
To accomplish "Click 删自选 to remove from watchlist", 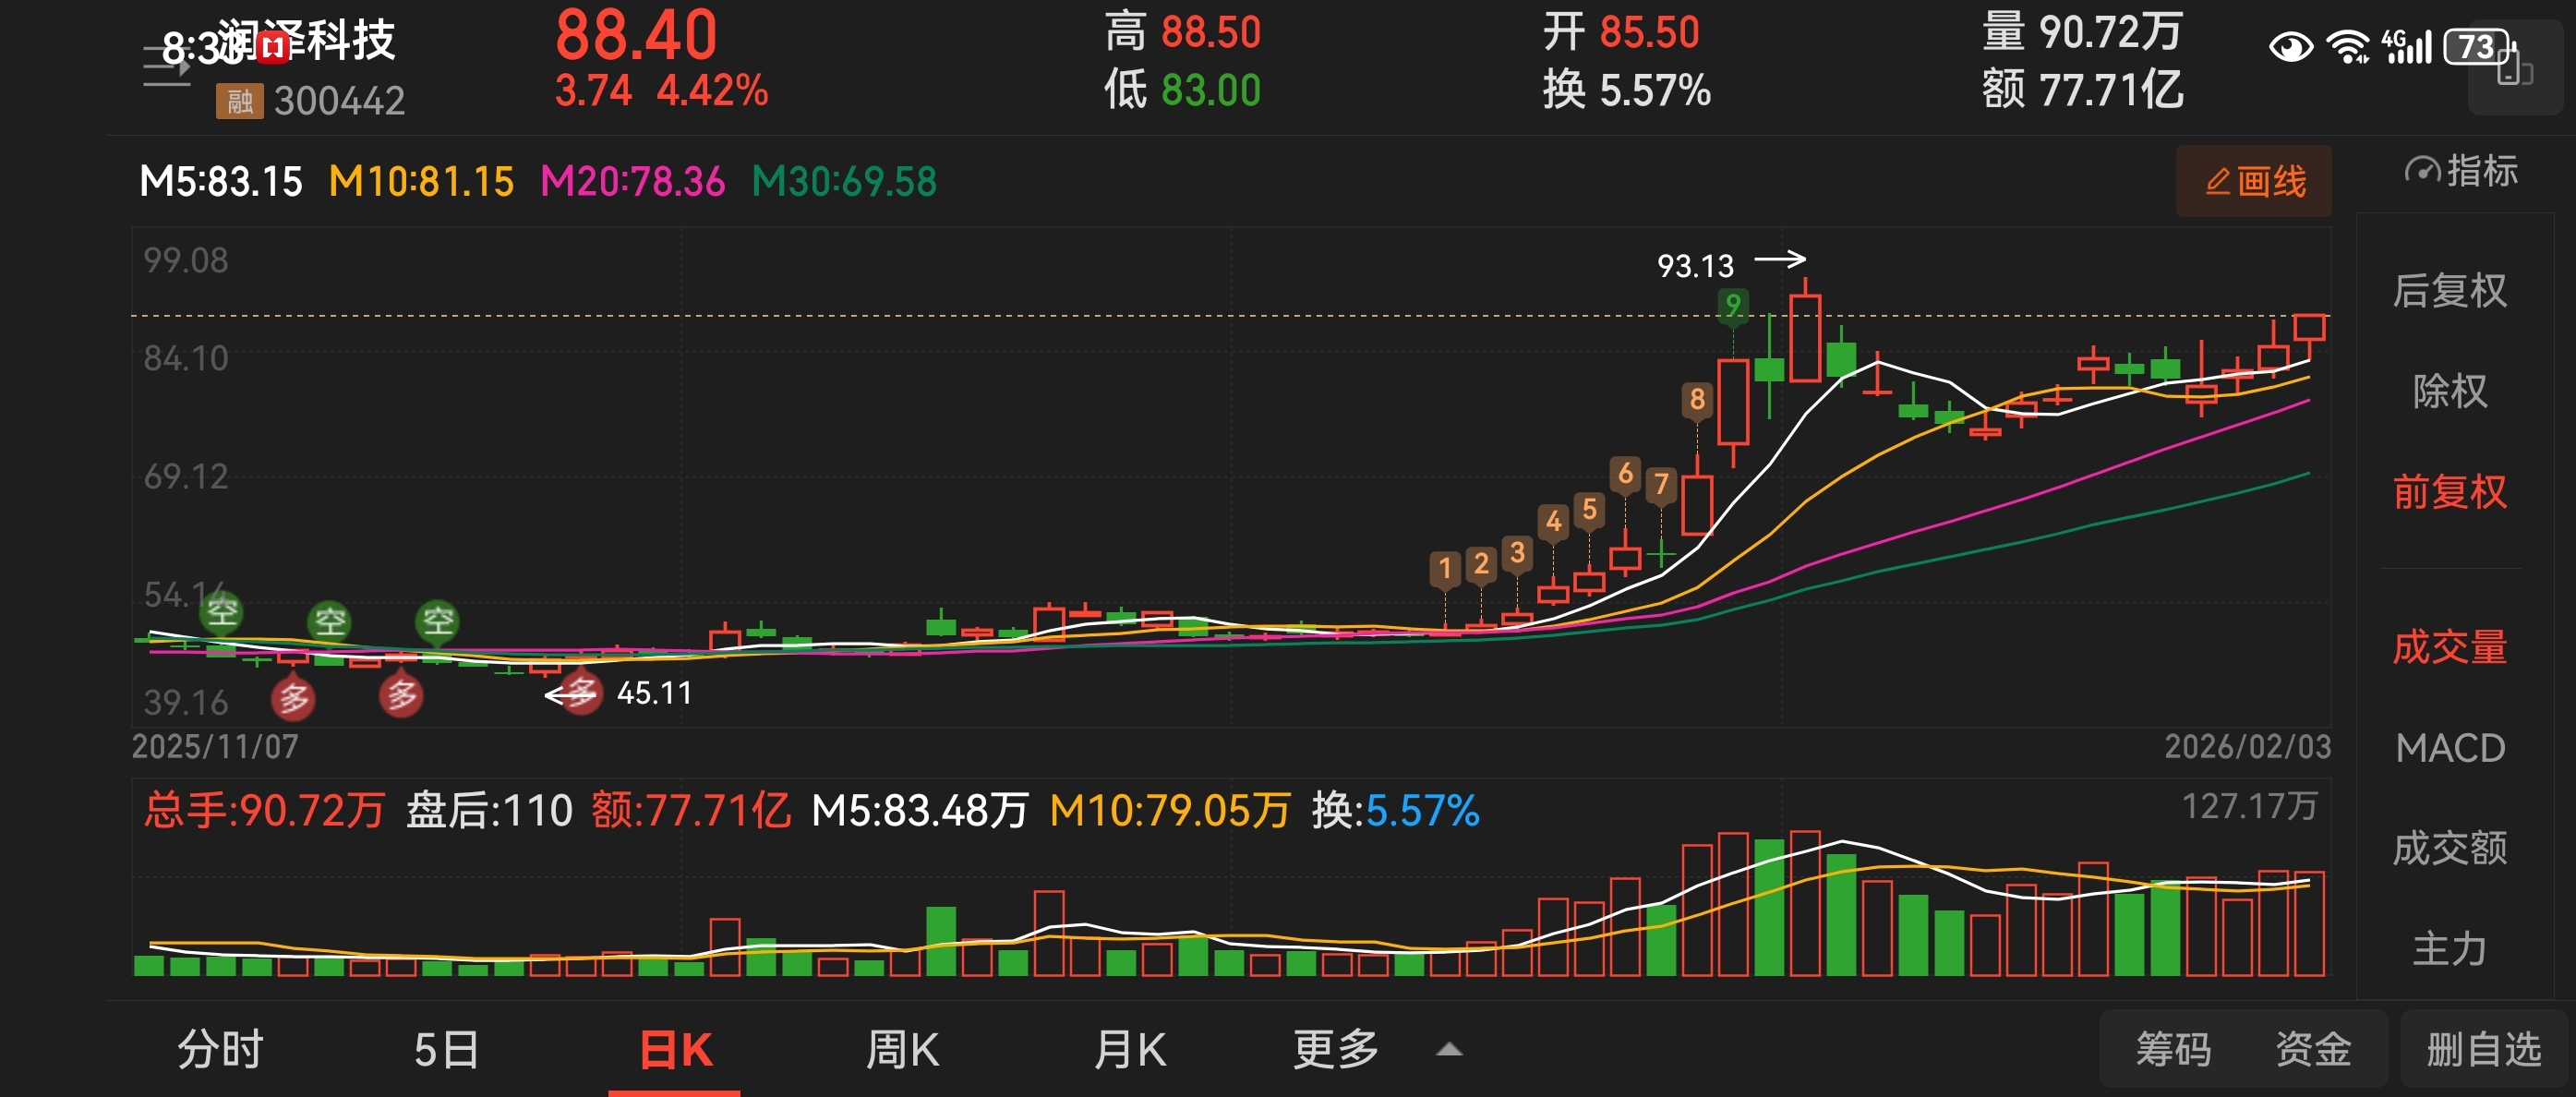I will coord(2484,1050).
